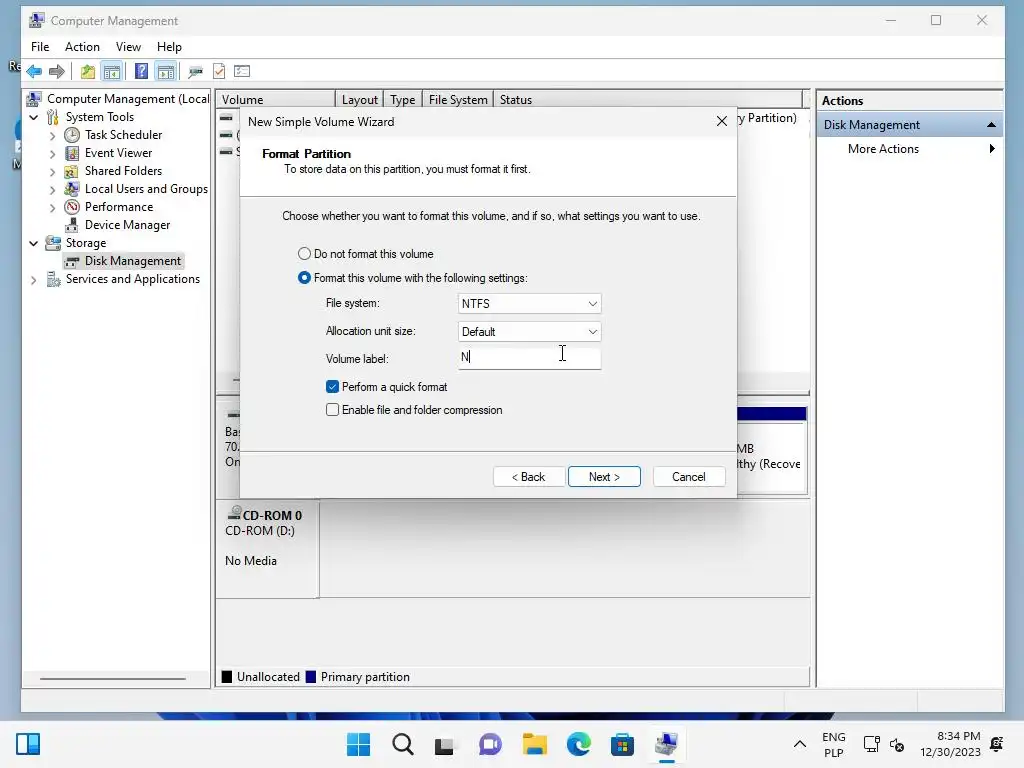Show hidden icons in system tray
This screenshot has width=1024, height=768.
(x=799, y=744)
